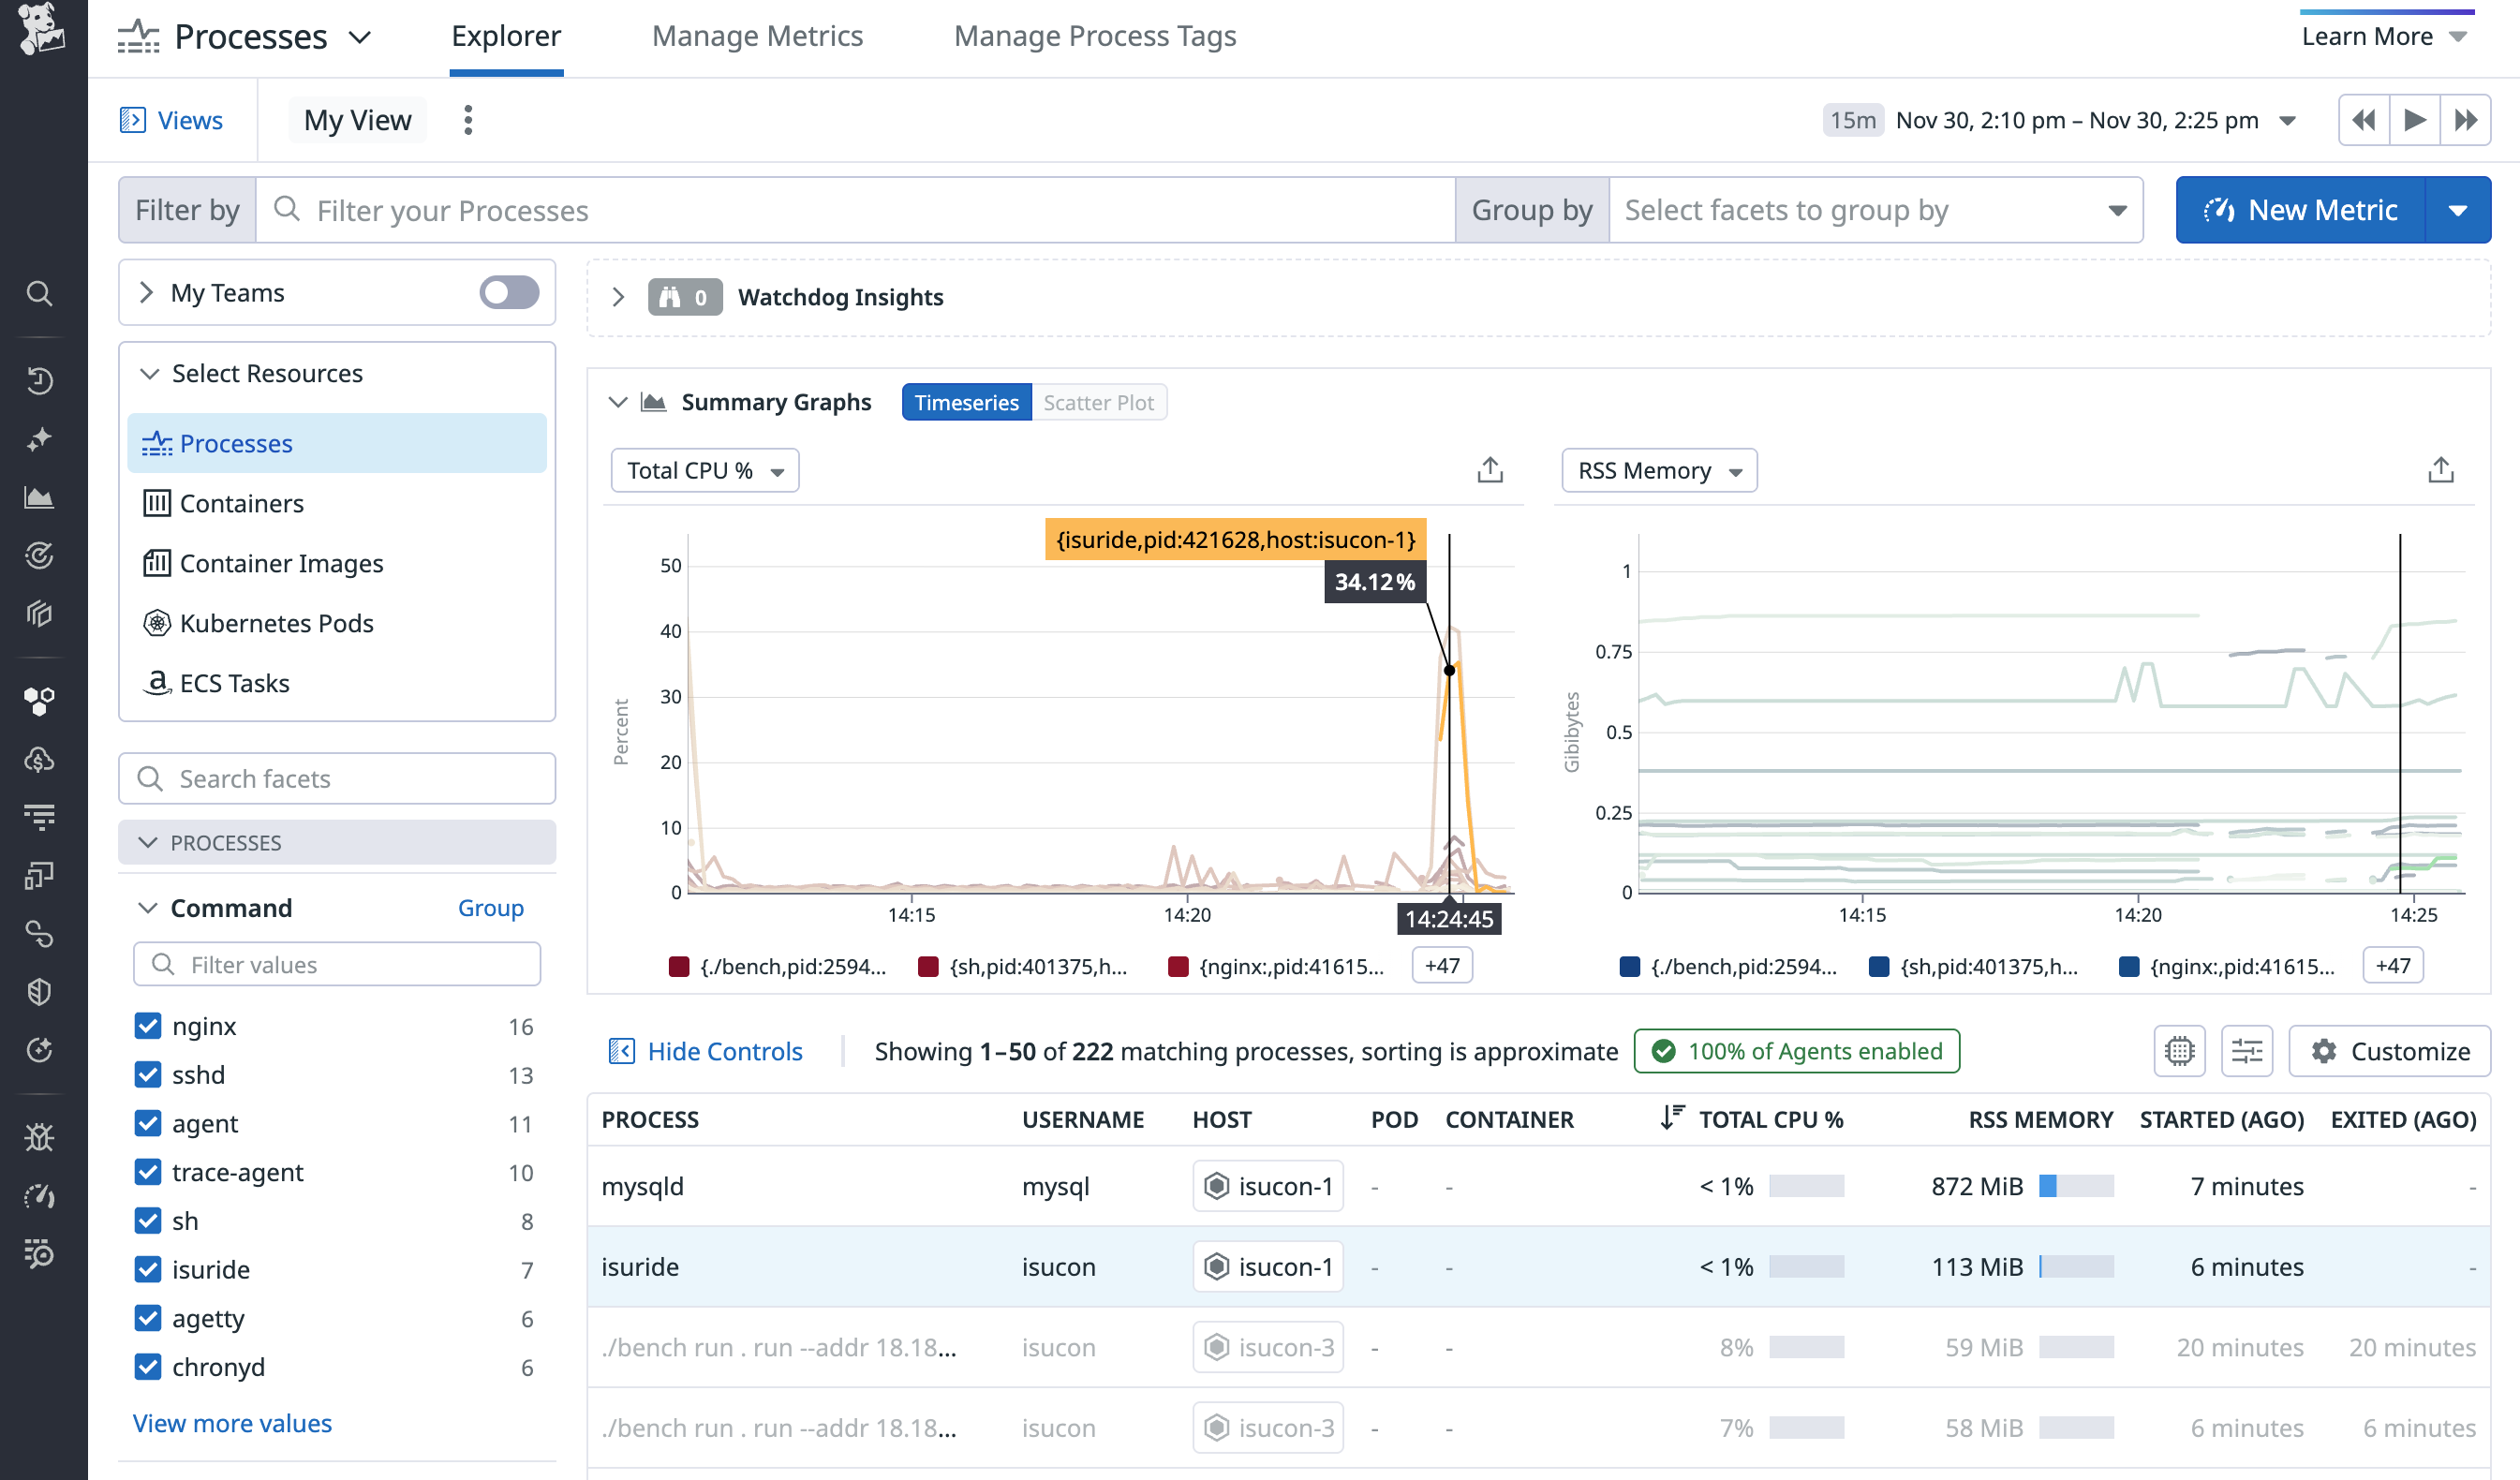Uncheck the isuride command checkbox
The image size is (2520, 1480).
[148, 1269]
